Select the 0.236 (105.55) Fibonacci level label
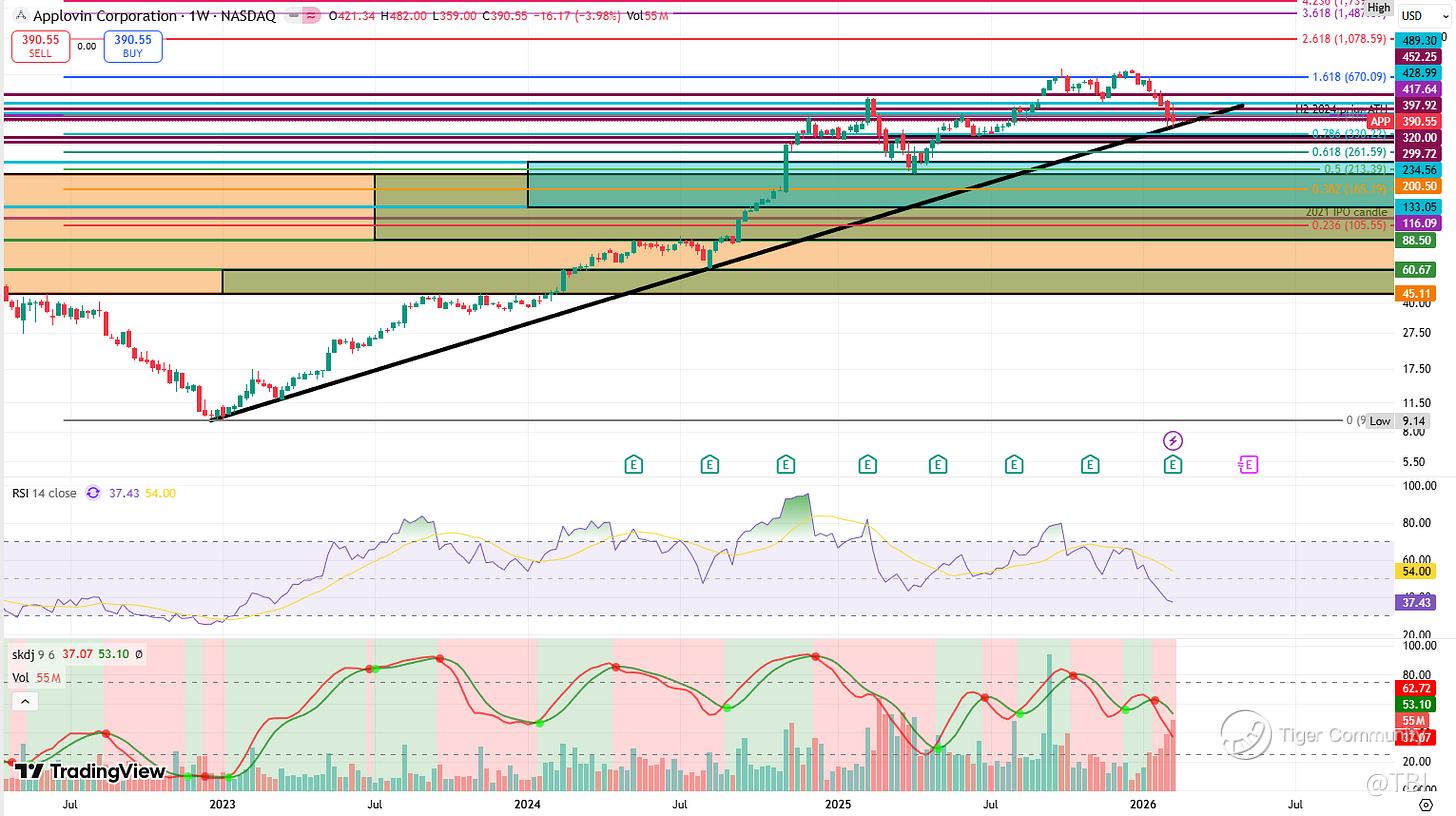Image resolution: width=1456 pixels, height=816 pixels. coord(1349,225)
